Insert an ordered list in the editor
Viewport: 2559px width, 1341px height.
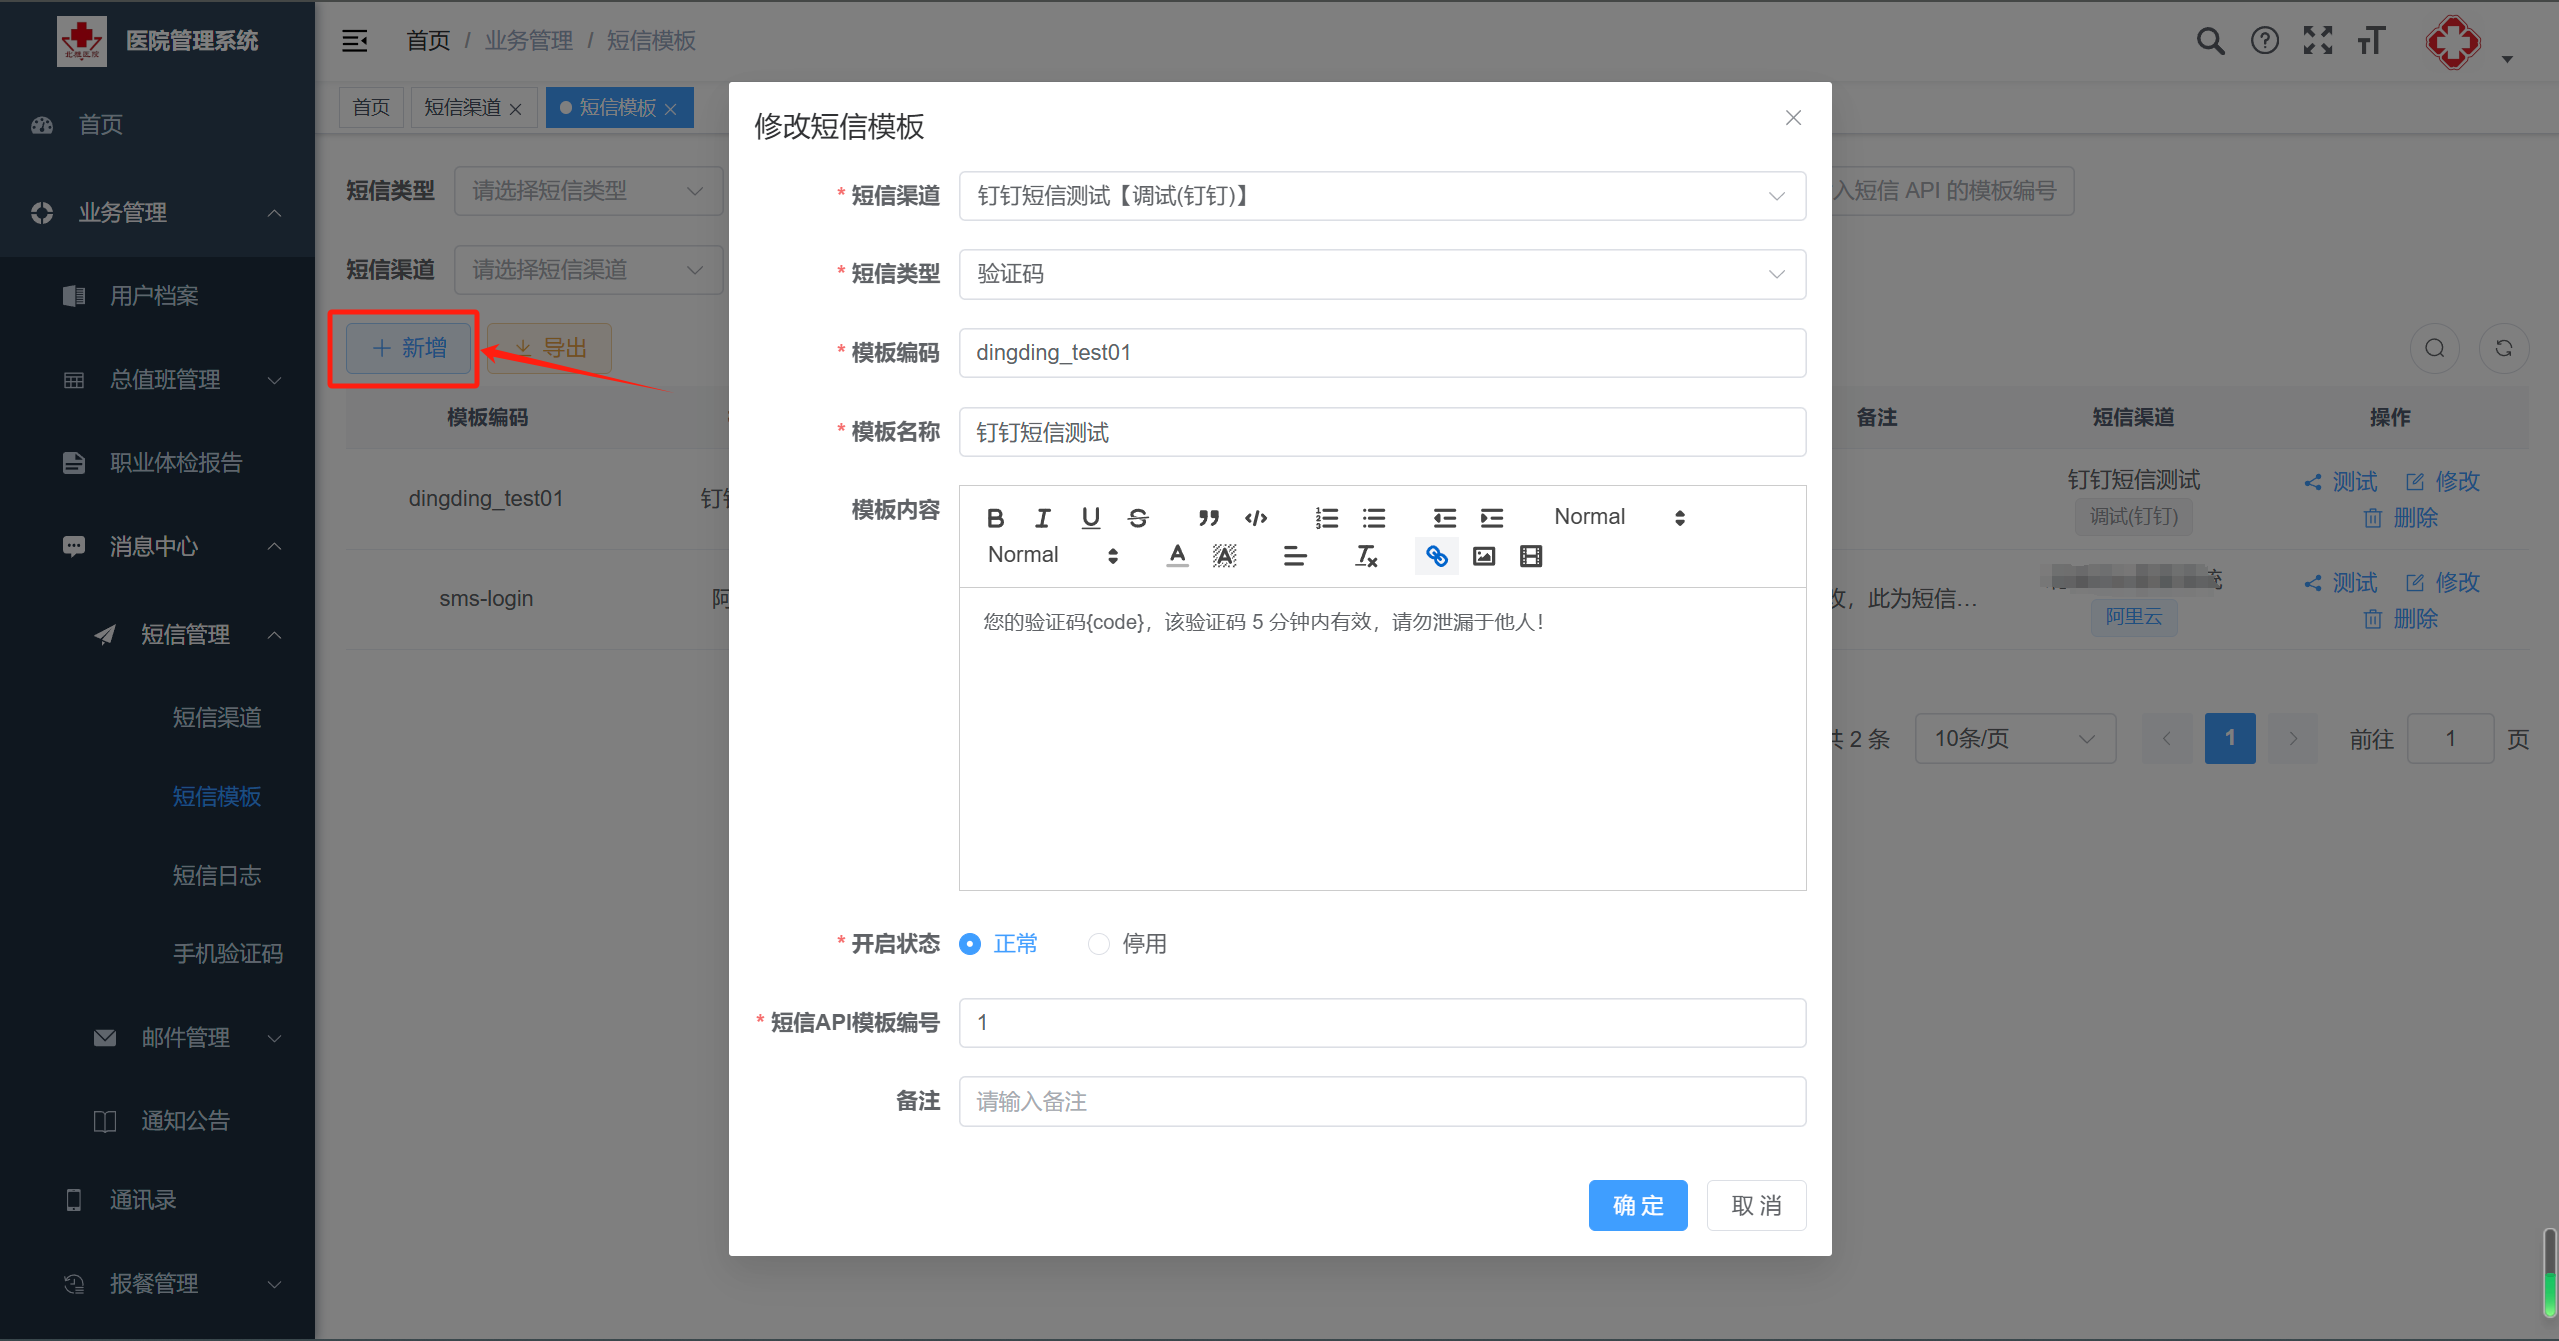[x=1326, y=518]
